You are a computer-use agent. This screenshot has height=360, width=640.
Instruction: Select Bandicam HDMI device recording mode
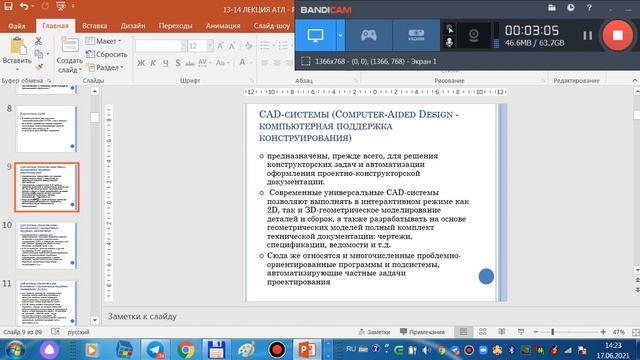click(416, 35)
